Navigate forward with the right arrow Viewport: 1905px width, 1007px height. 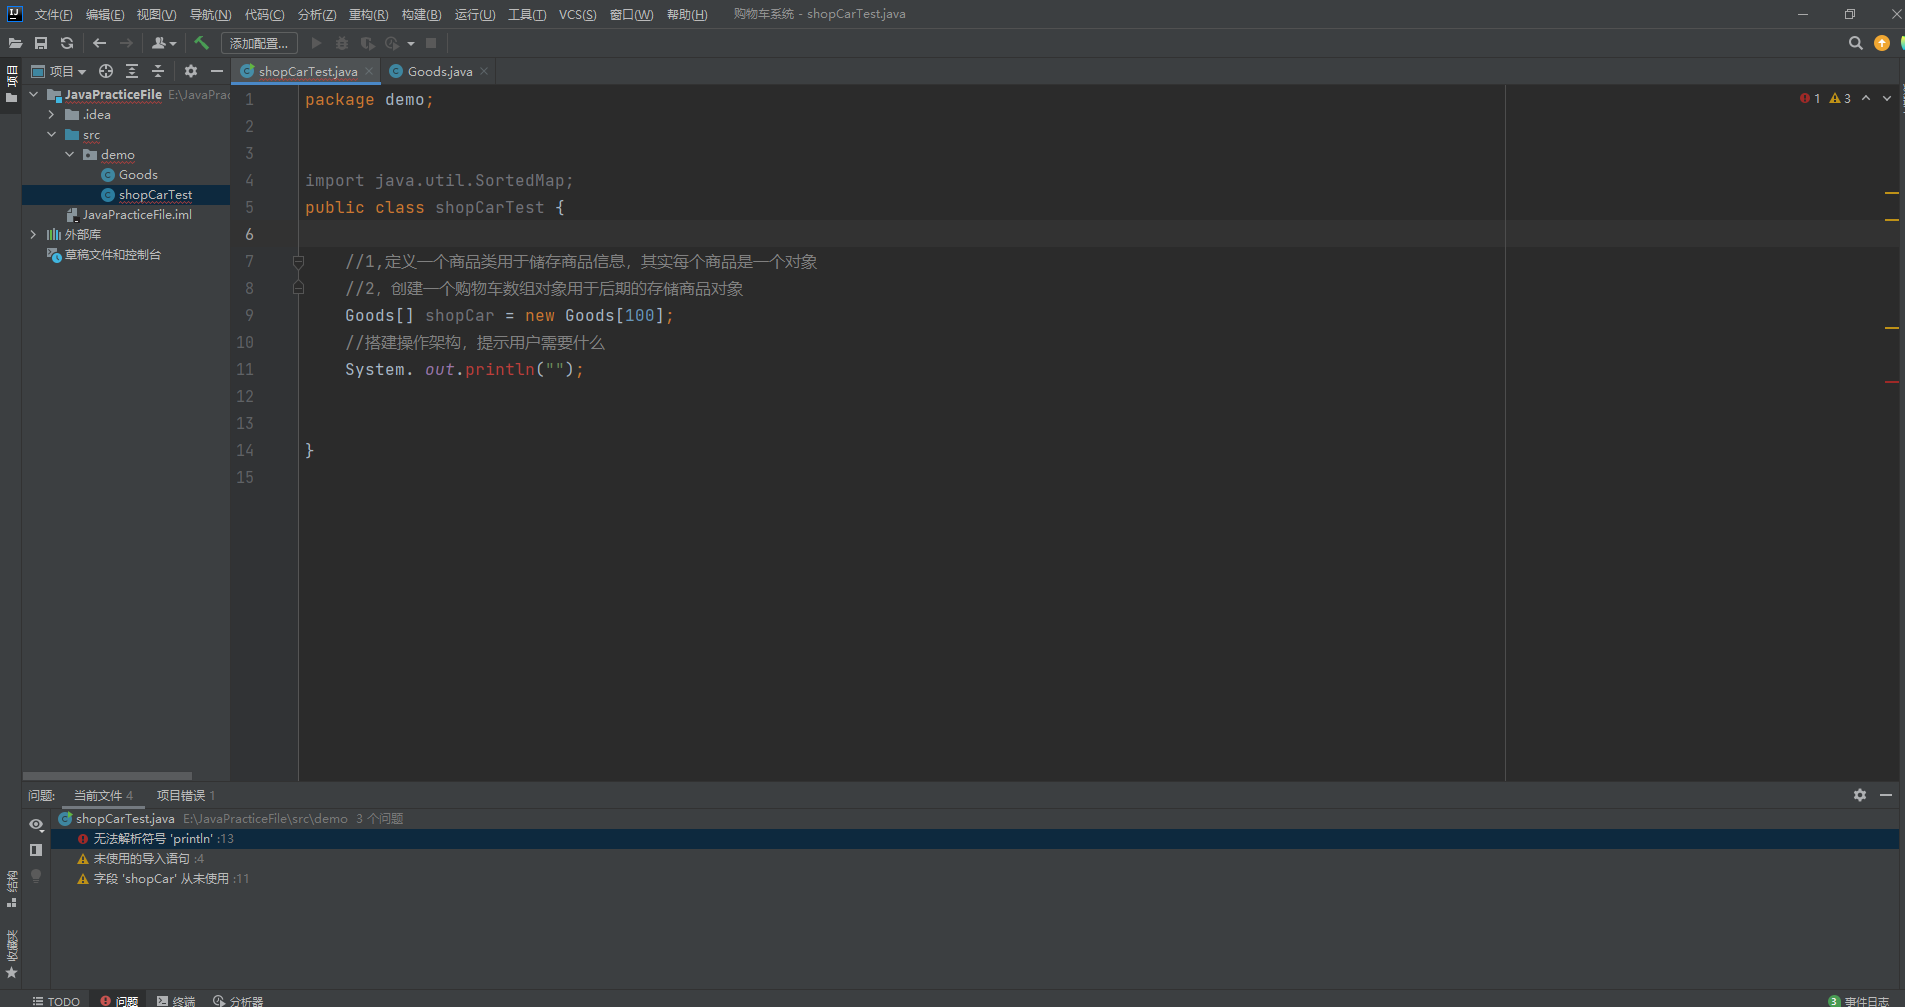click(126, 43)
